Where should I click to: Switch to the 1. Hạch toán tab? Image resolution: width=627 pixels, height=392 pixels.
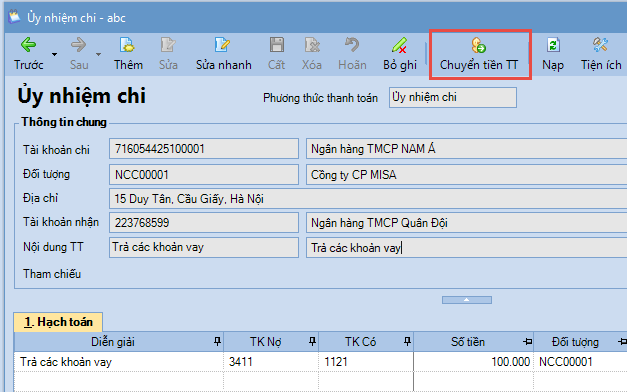[x=58, y=322]
